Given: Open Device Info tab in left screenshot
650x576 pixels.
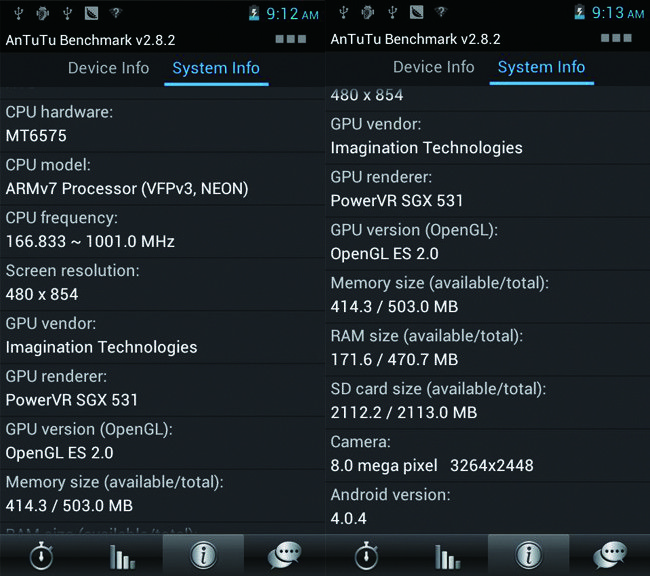Looking at the screenshot, I should 108,68.
